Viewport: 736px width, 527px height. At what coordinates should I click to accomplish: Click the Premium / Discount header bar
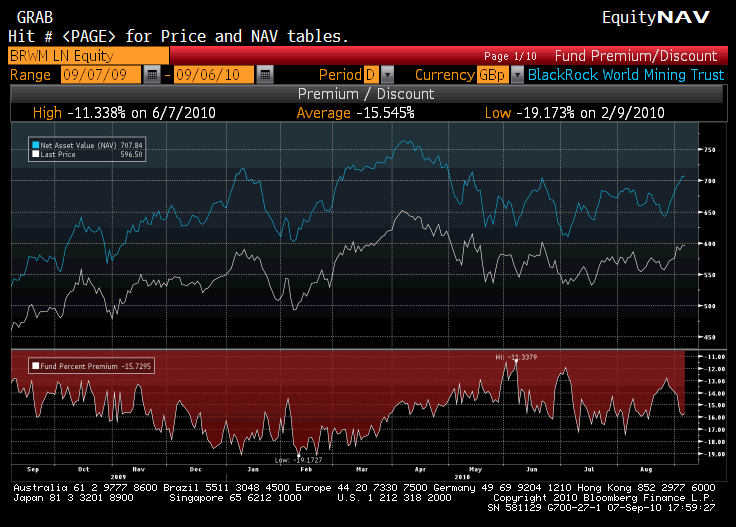click(366, 94)
